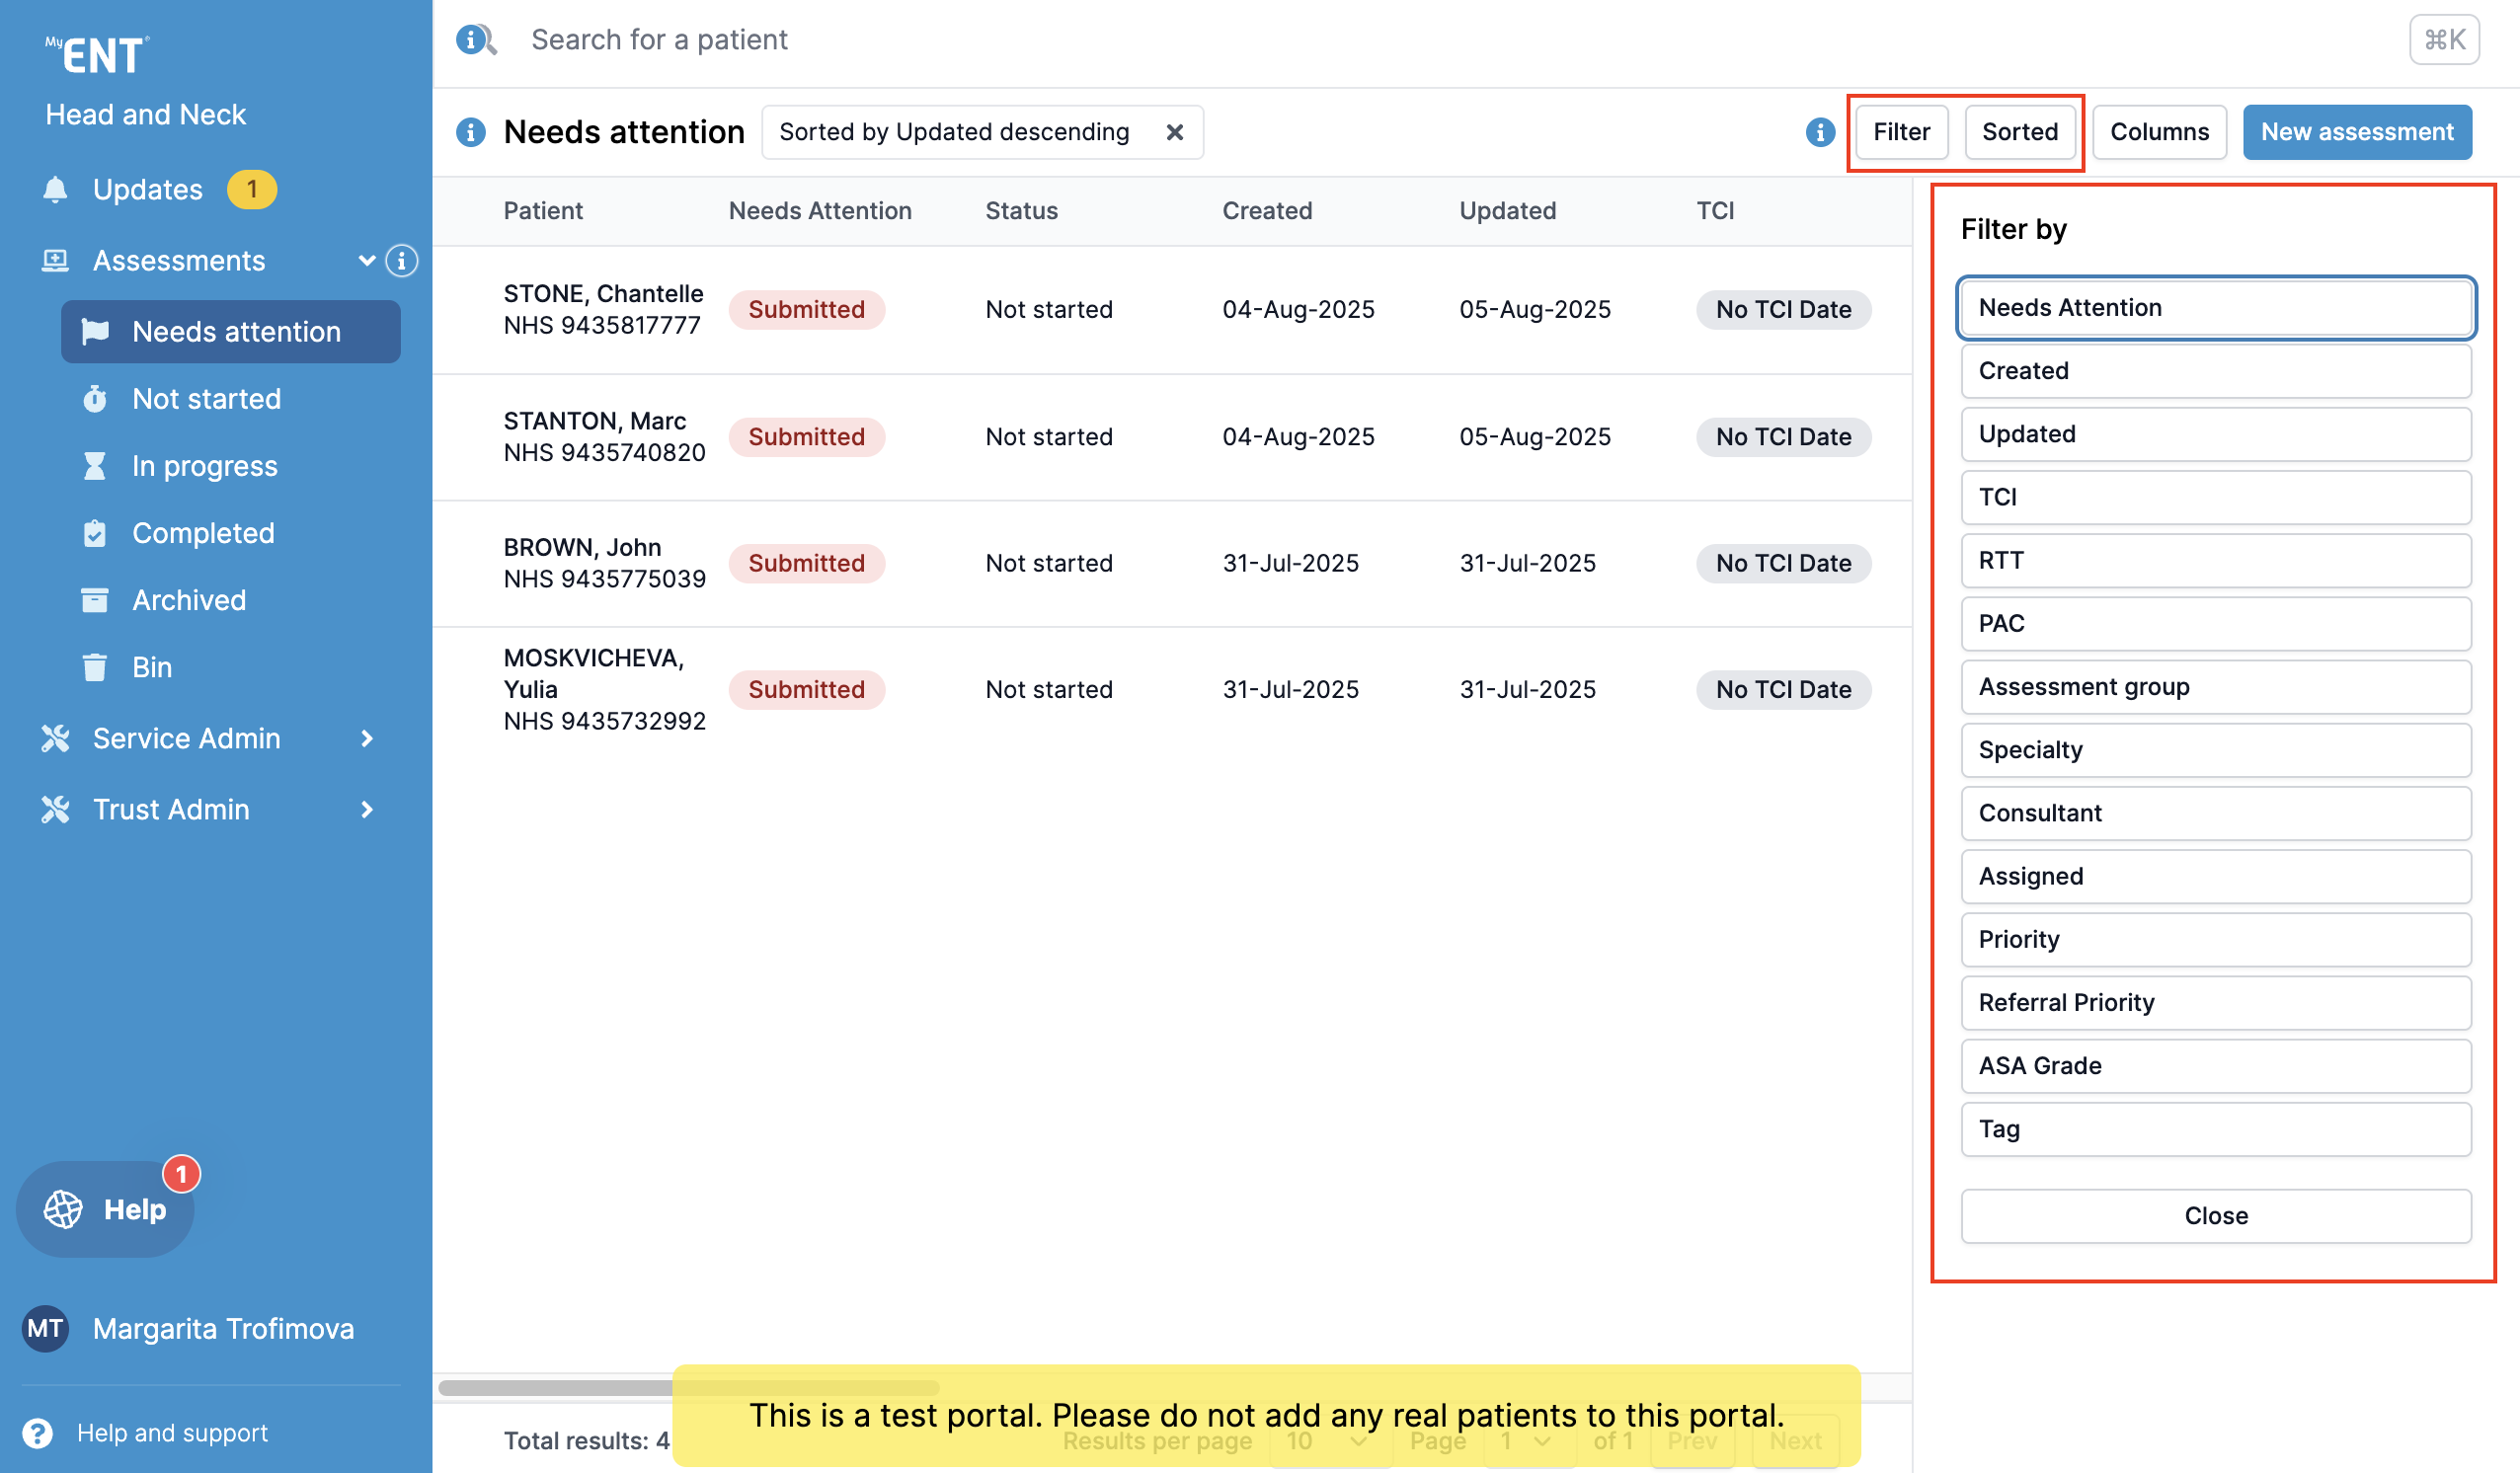Click the horizontal table scrollbar
2520x1473 pixels.
[x=556, y=1387]
